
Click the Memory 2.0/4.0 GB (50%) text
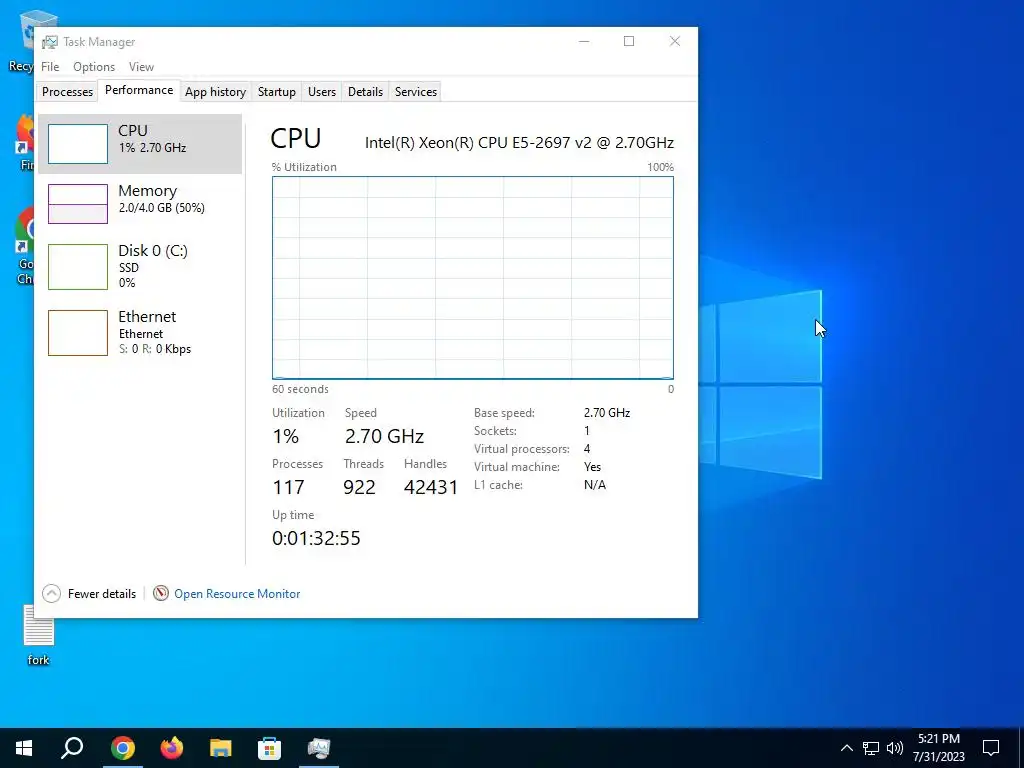pos(161,208)
